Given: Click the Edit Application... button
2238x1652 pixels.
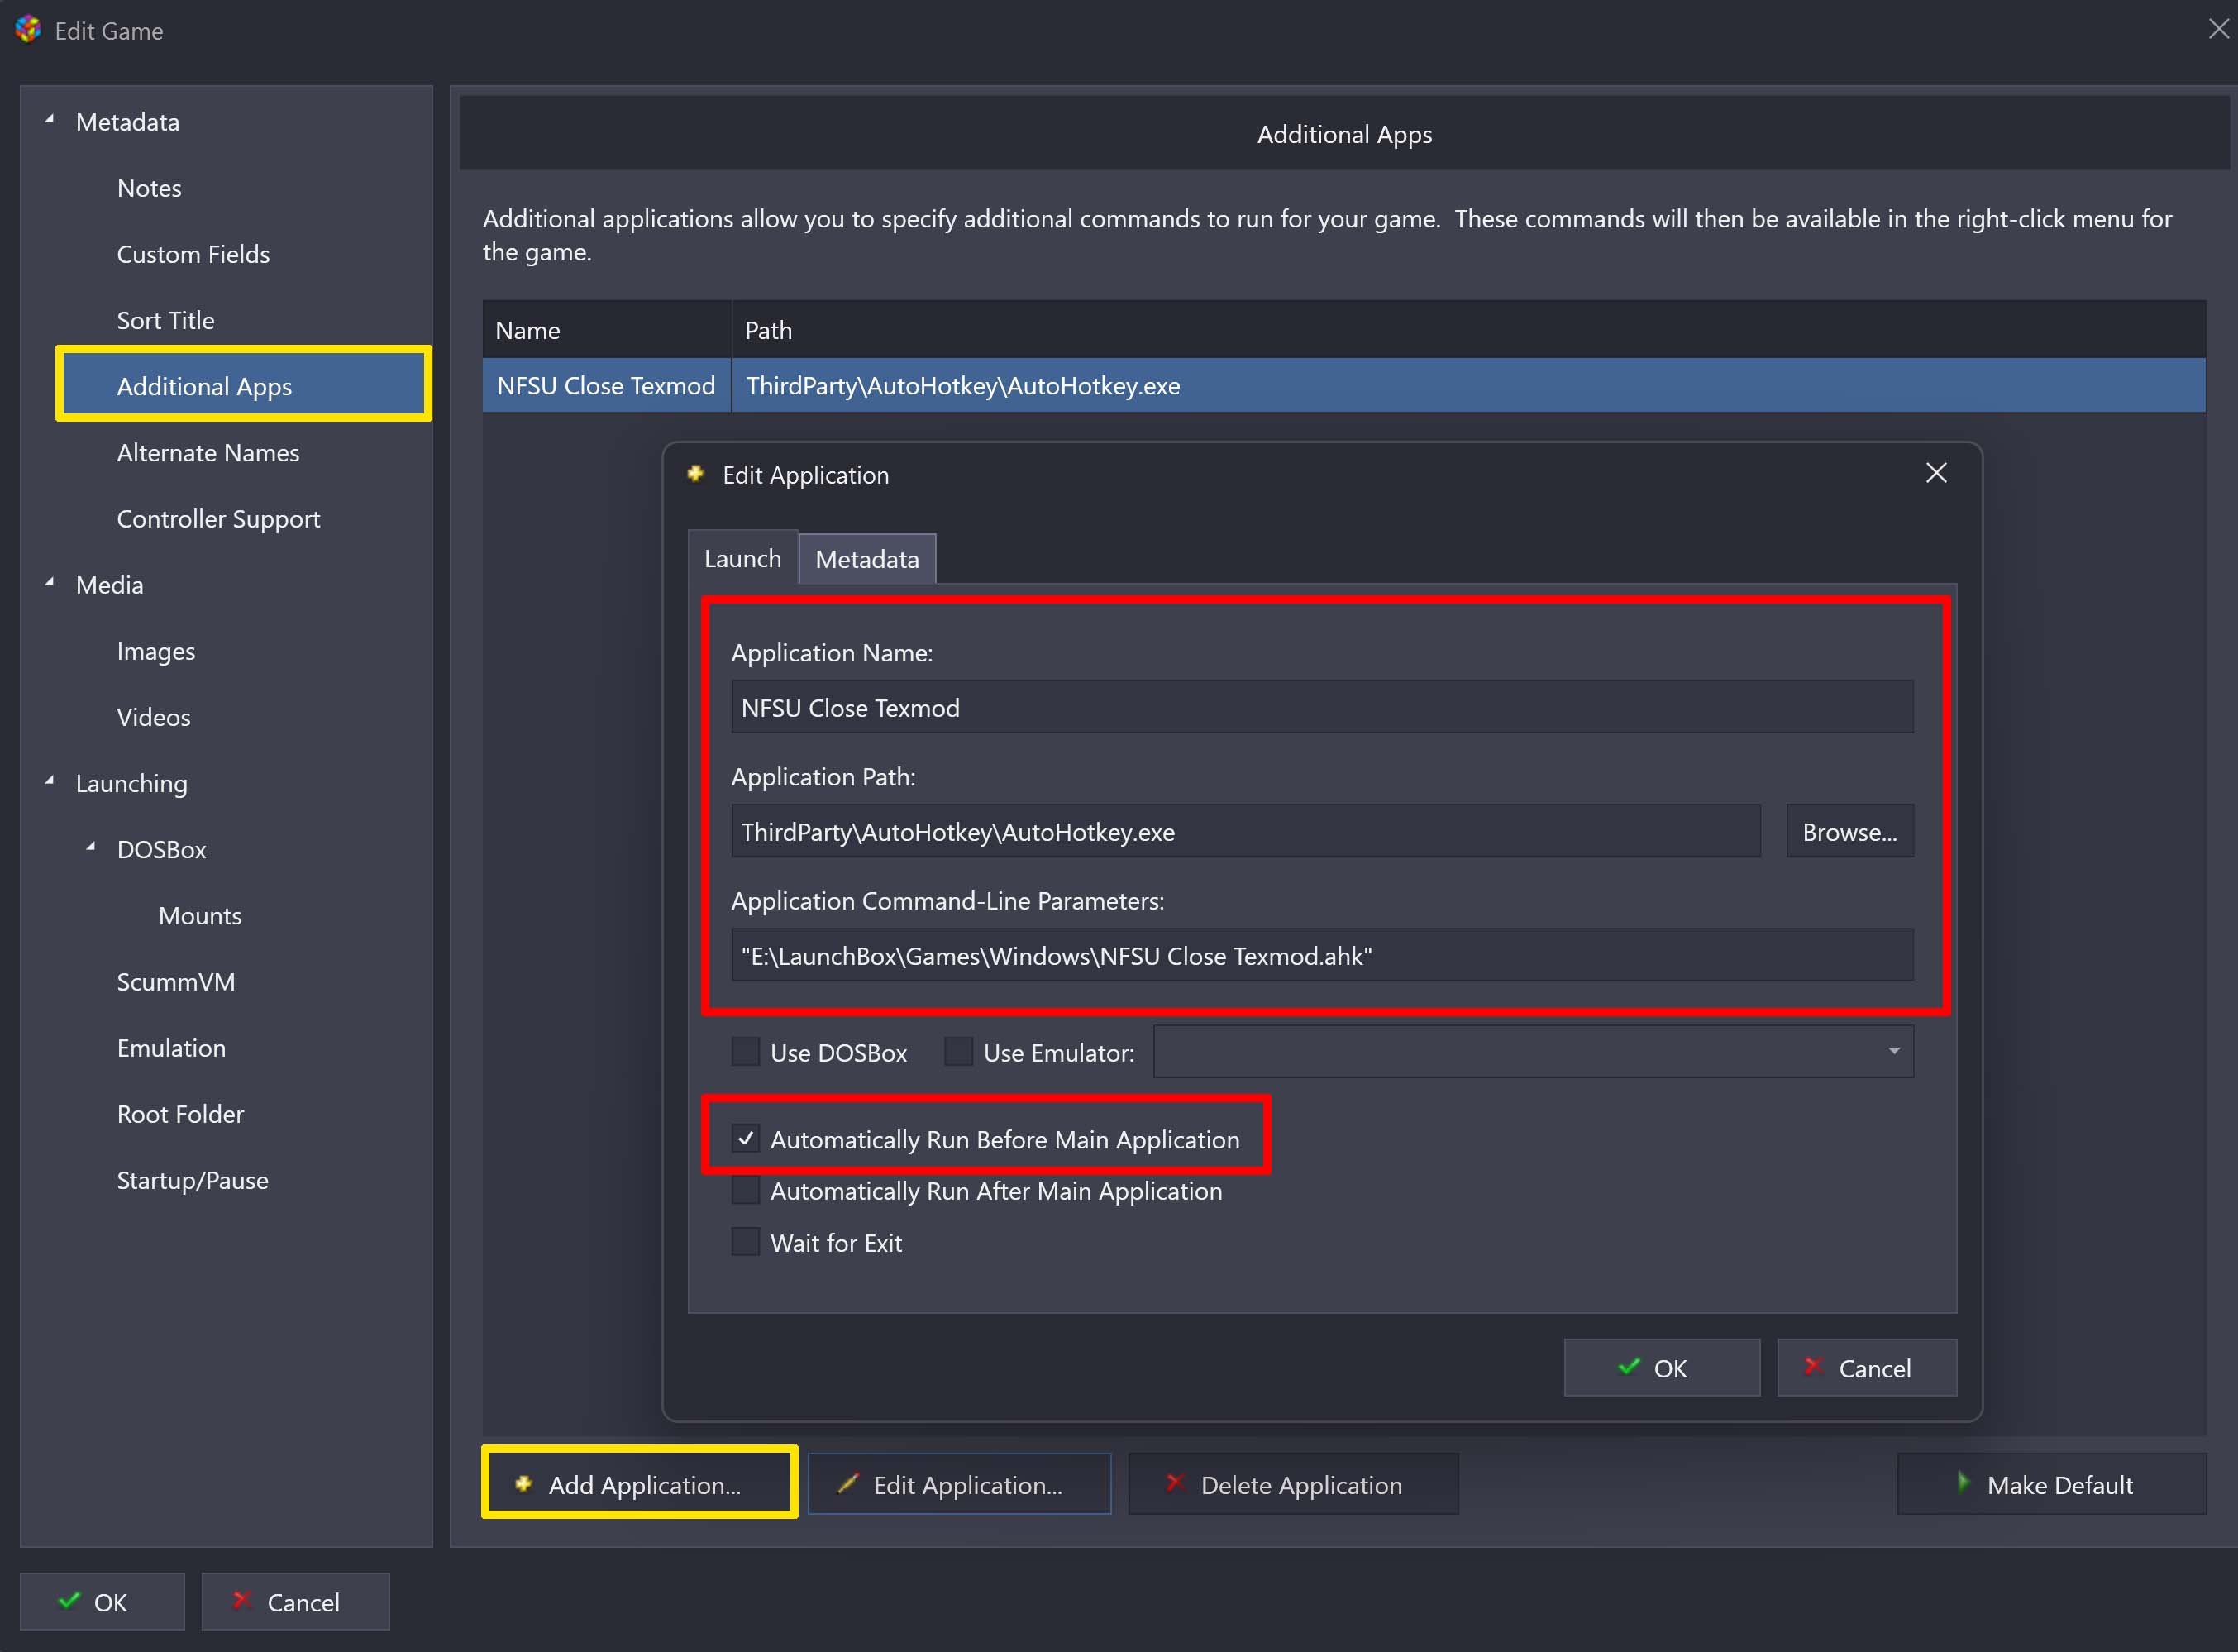Looking at the screenshot, I should (x=960, y=1484).
